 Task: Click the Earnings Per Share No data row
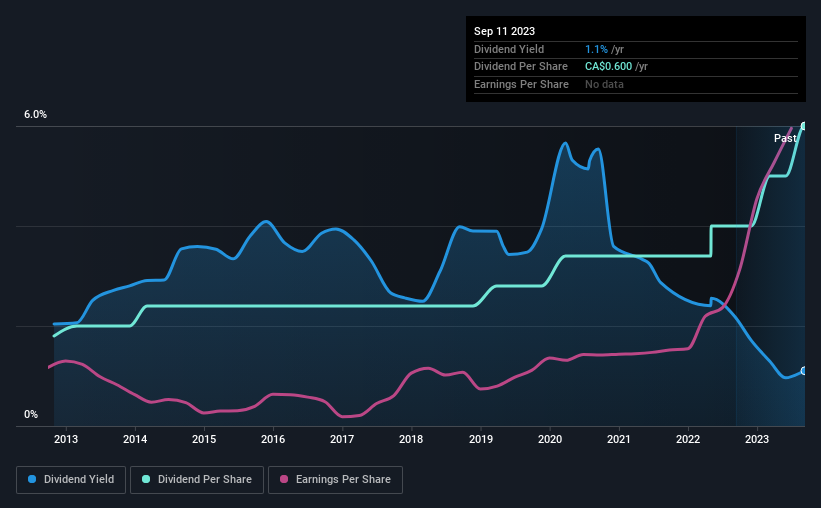pyautogui.click(x=636, y=84)
